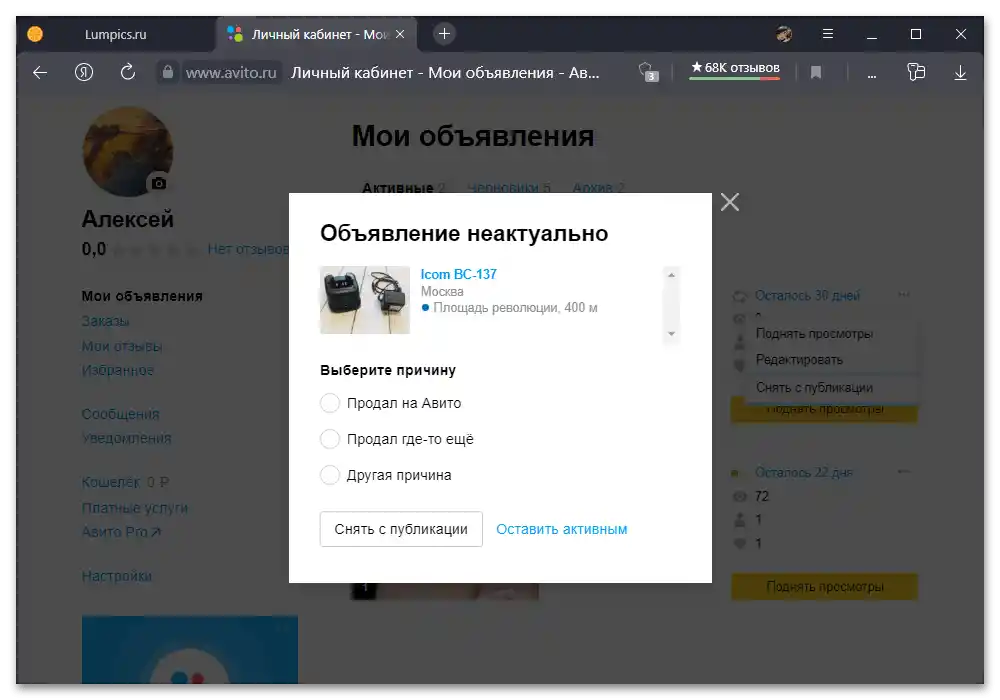Select the Личный кабинет browser tab

click(316, 34)
